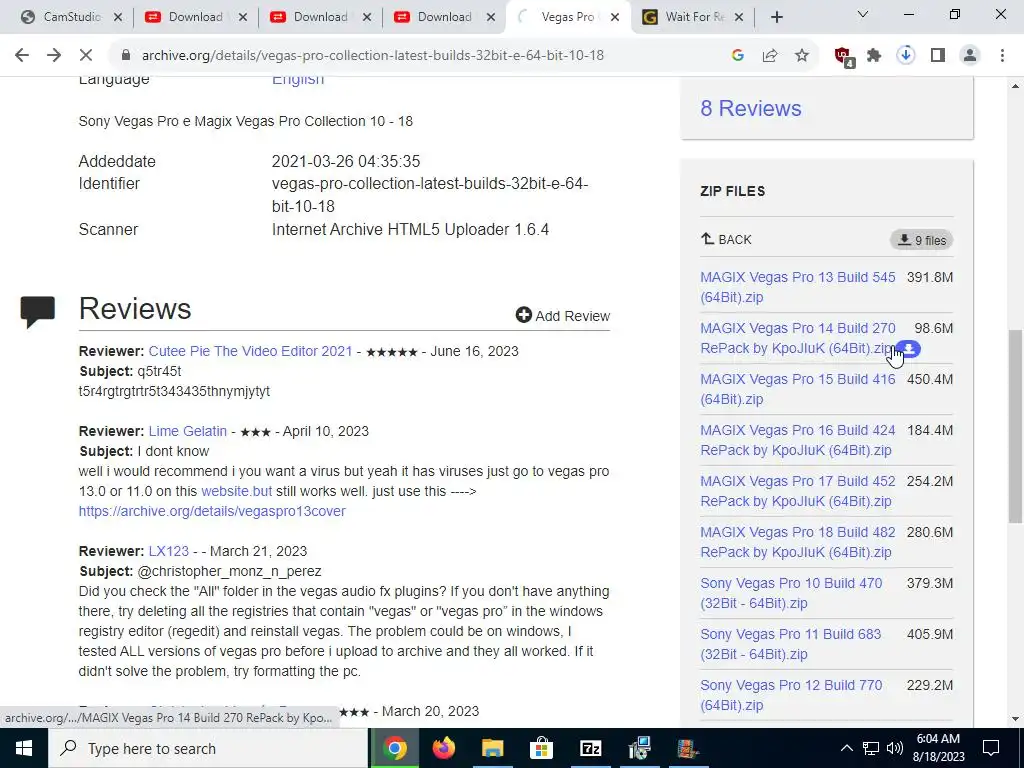This screenshot has height=768, width=1024.
Task: Open the Chrome three-dot menu
Action: coord(1002,56)
